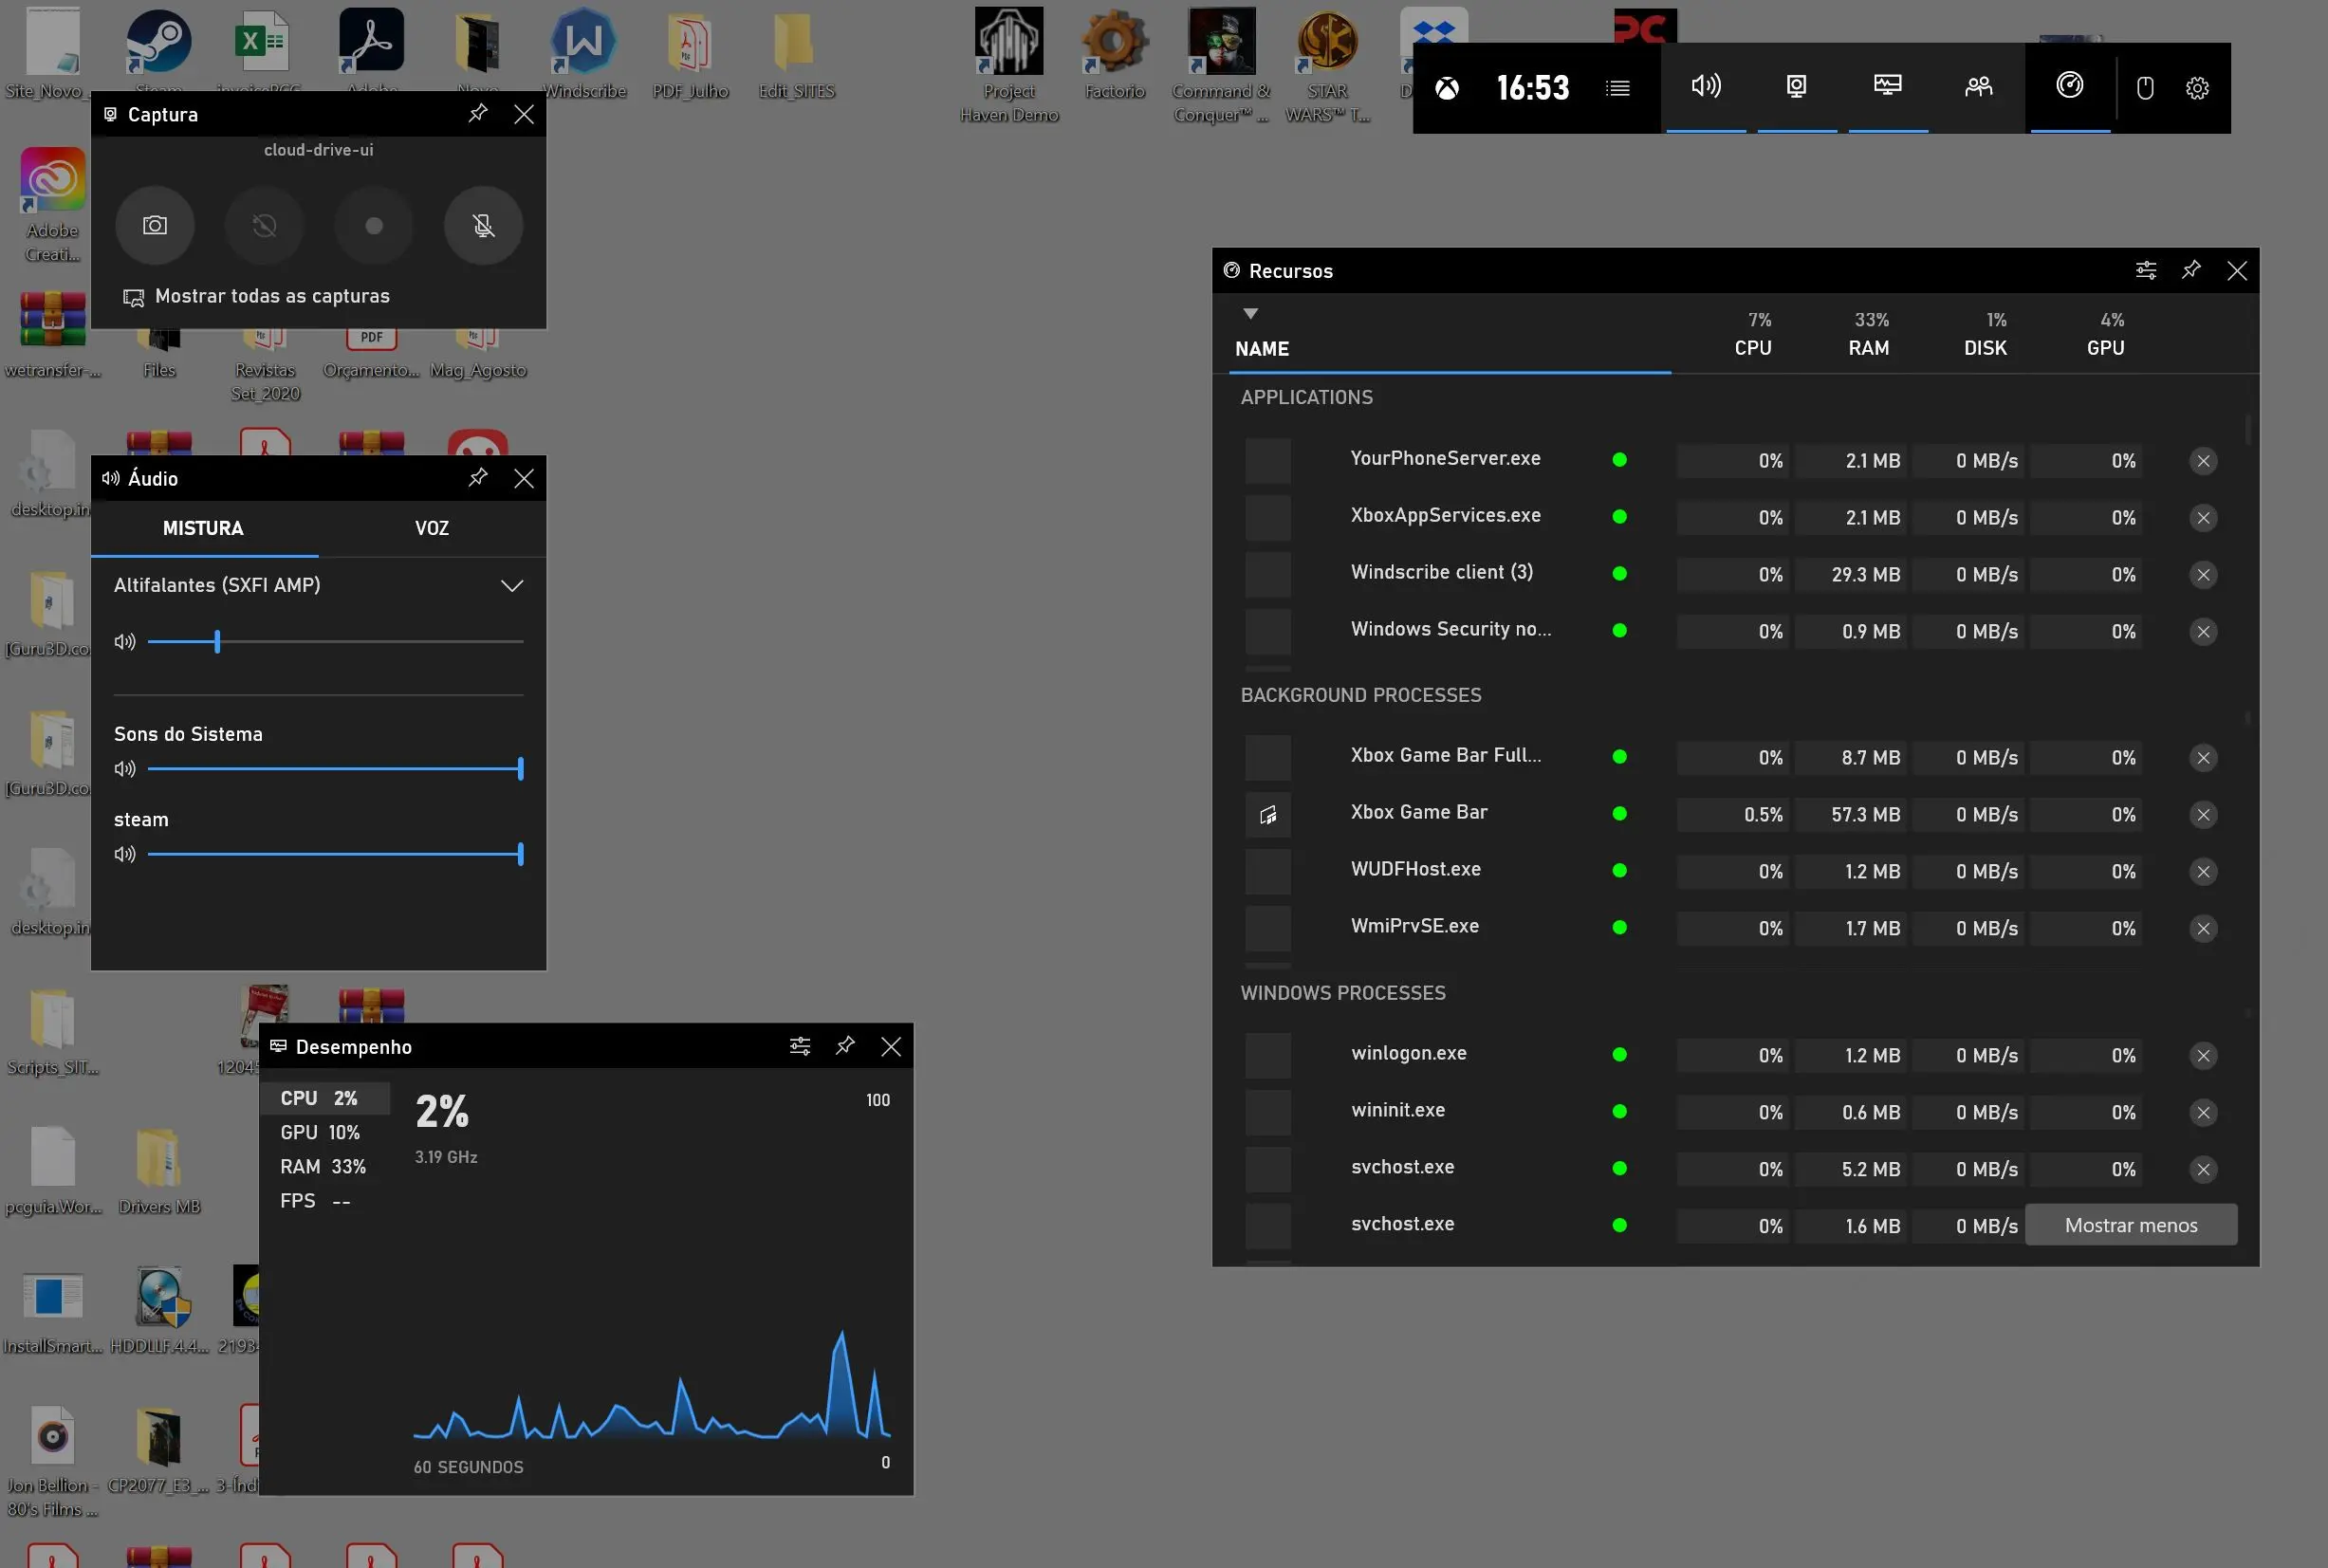Toggle the Resources widget from Game Bar
The image size is (2328, 1568).
[2070, 87]
